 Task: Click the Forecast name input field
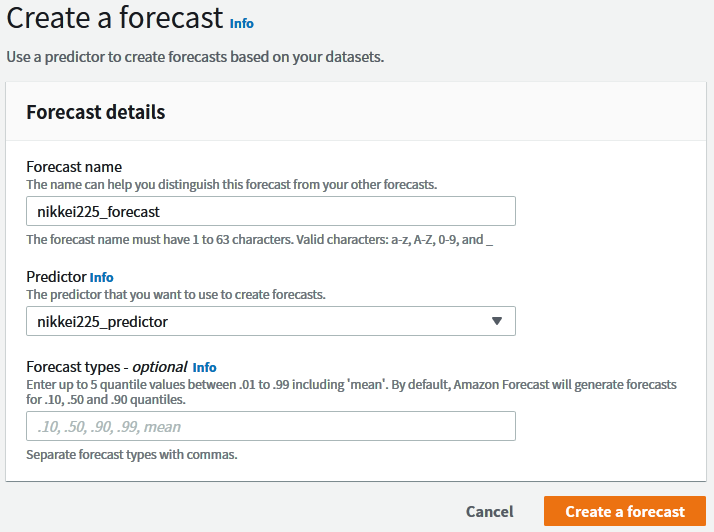tap(270, 211)
